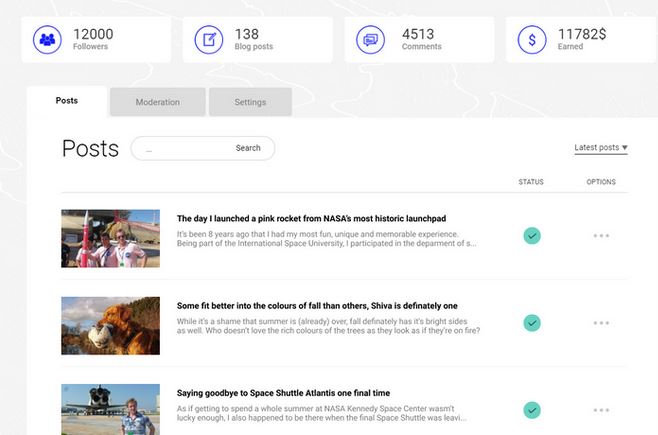The height and width of the screenshot is (435, 658).
Task: Click the large Posts heading
Action: tap(90, 148)
